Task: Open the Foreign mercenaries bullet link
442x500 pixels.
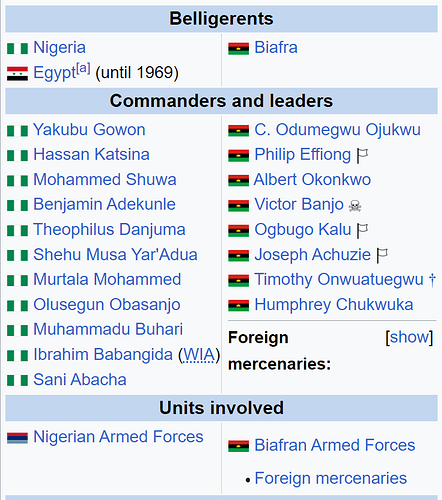Action: pyautogui.click(x=331, y=478)
